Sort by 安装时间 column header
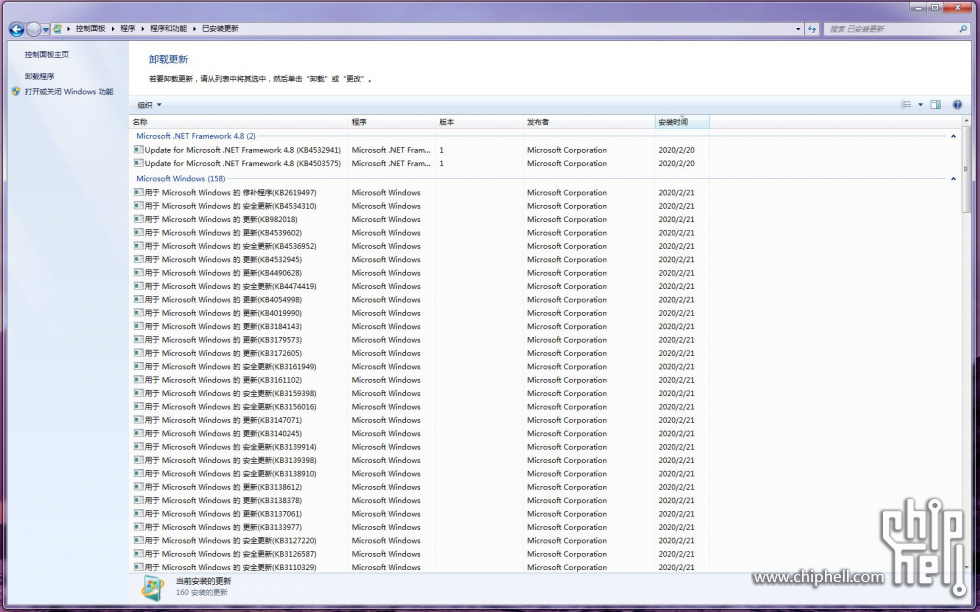The image size is (980, 612). pyautogui.click(x=682, y=122)
